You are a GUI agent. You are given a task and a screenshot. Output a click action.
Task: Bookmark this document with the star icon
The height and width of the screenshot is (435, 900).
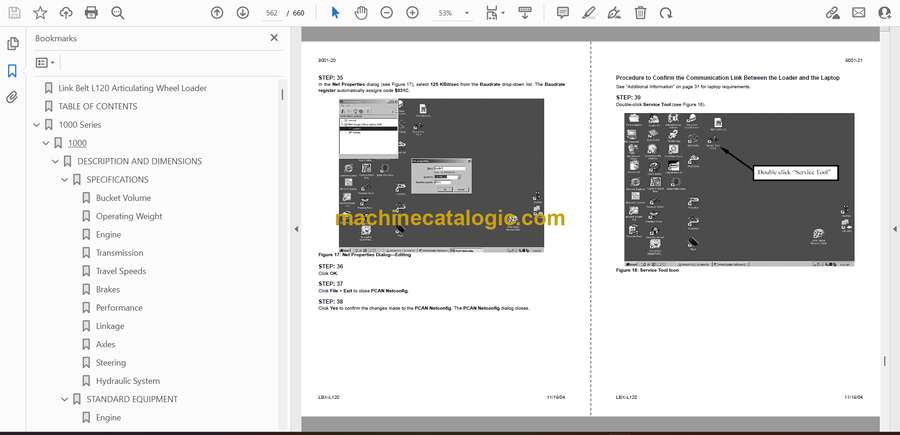[40, 13]
